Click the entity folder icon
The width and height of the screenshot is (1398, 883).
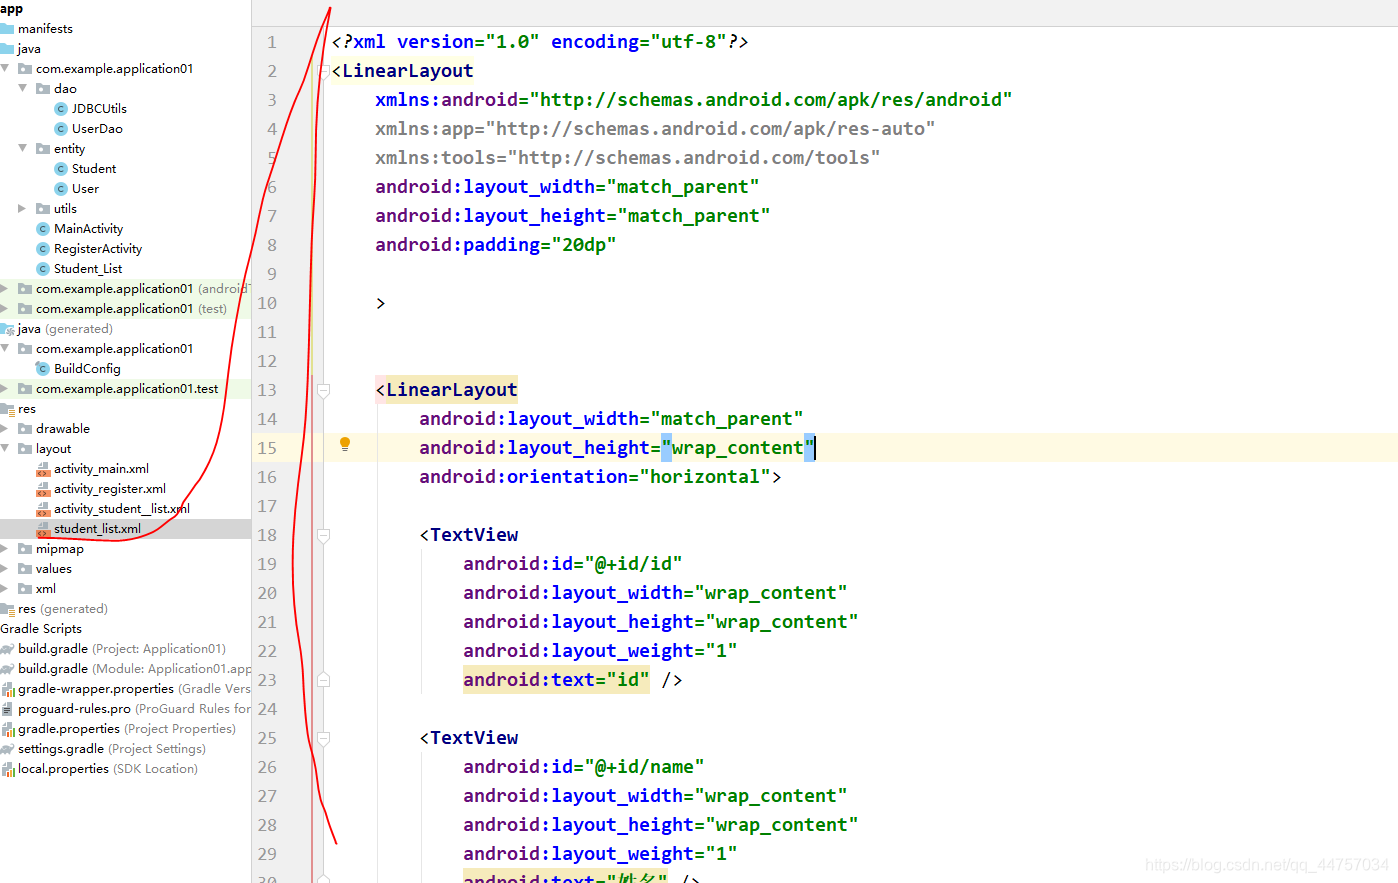pyautogui.click(x=43, y=149)
